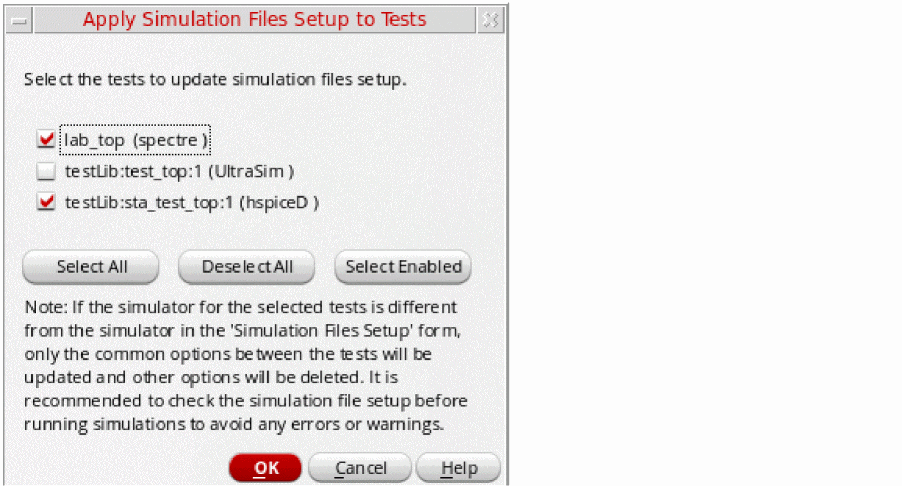
Task: Uncheck the testLib:sta_test_top:1 (hspiceD) checkbox
Action: pos(45,202)
